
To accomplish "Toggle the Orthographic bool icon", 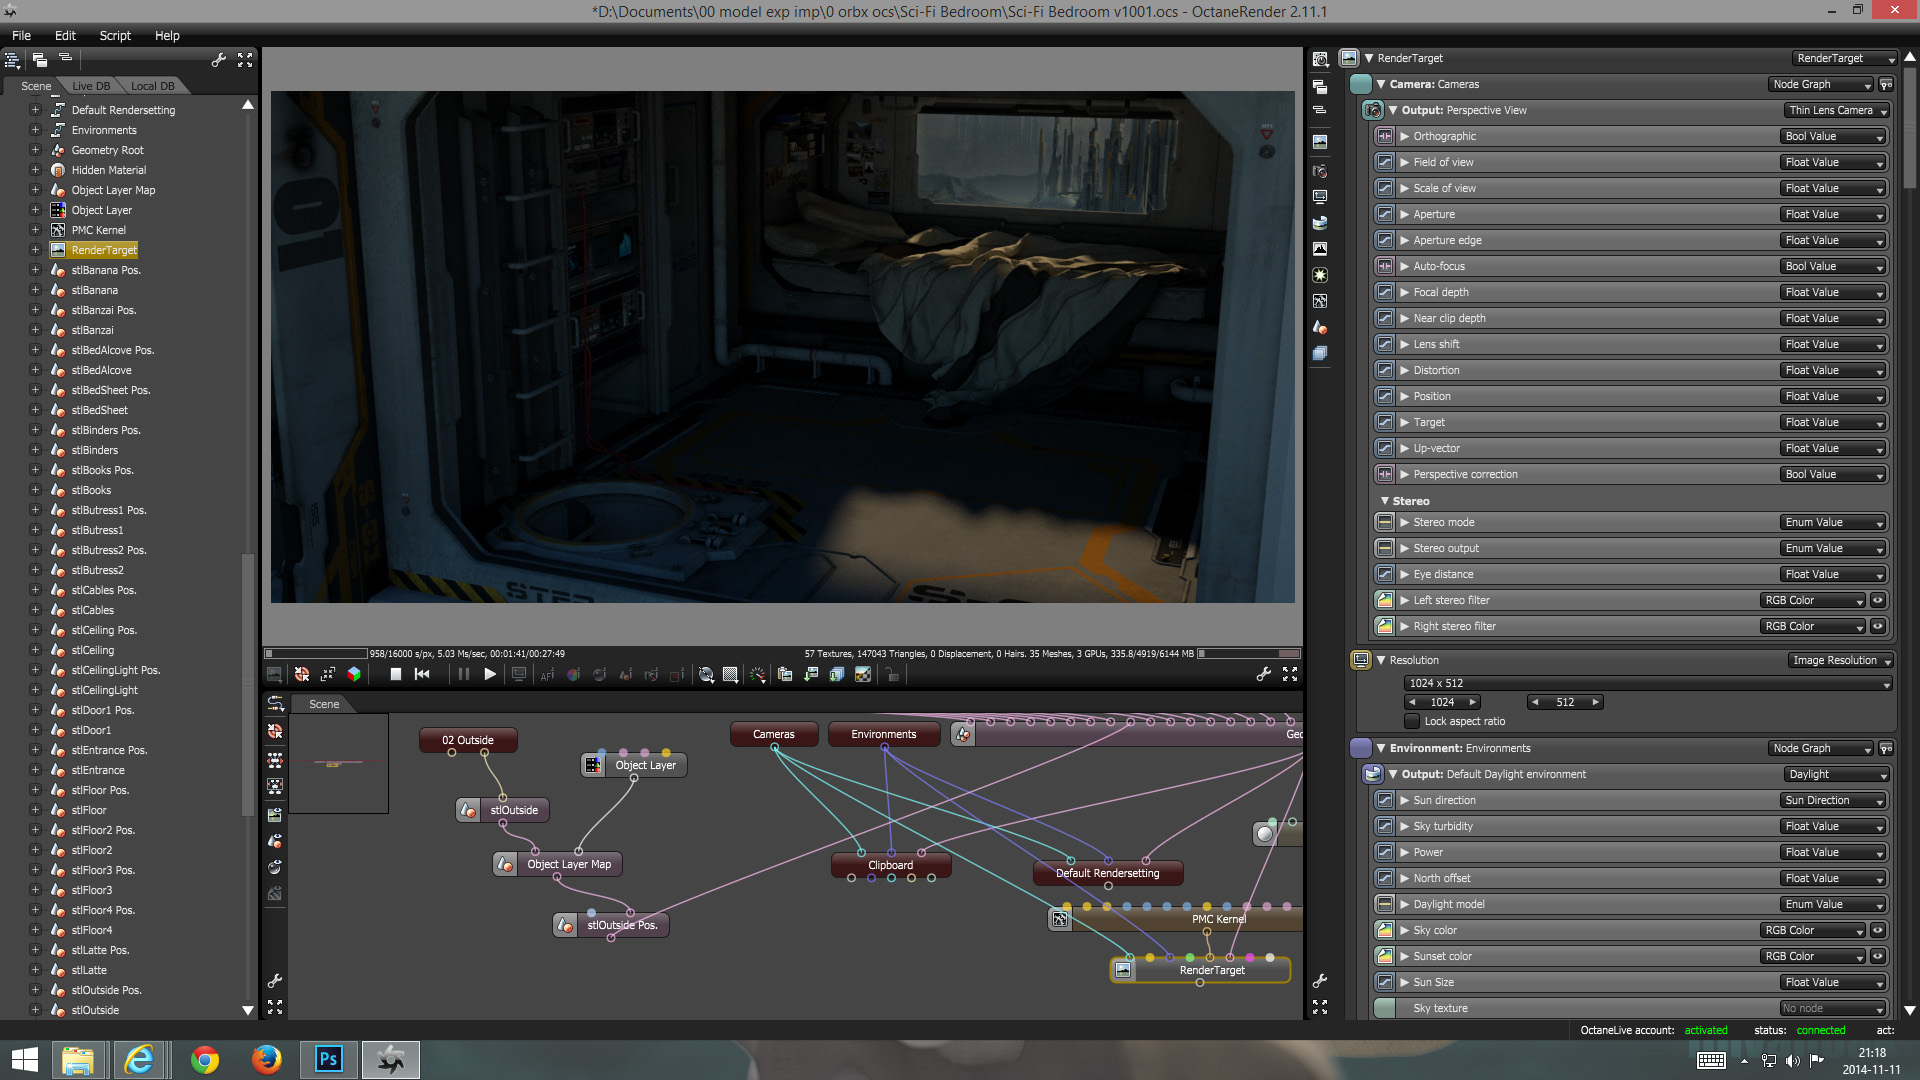I will tap(1384, 136).
